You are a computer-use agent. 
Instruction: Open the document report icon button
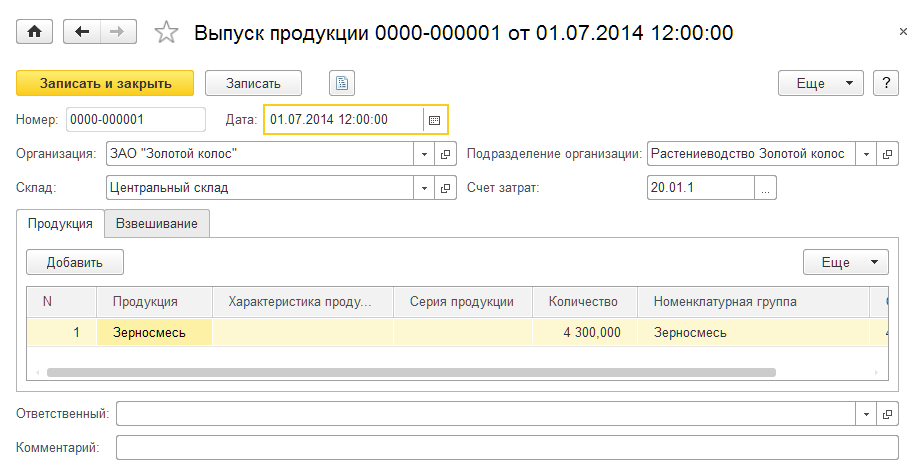[342, 83]
